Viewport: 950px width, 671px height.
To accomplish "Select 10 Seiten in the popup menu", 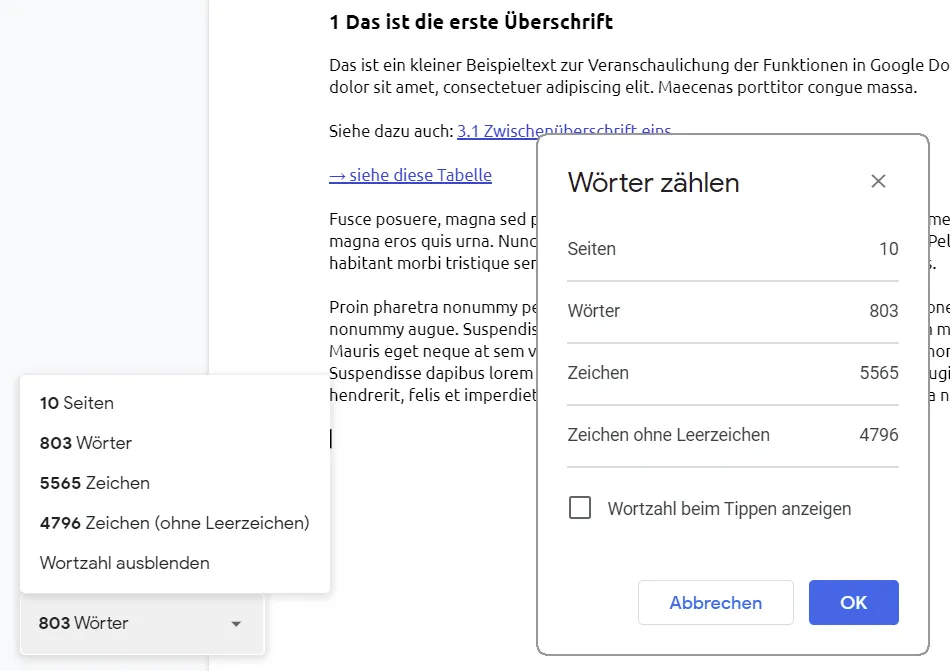I will coord(77,403).
